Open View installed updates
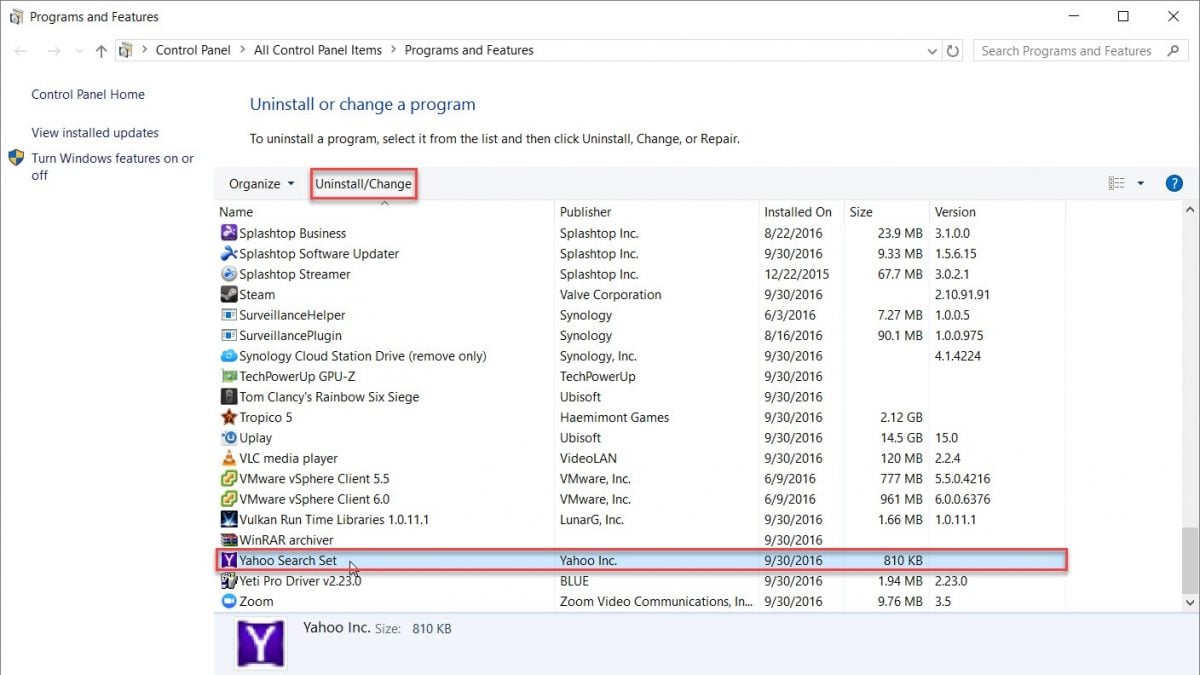The image size is (1200, 675). [x=93, y=132]
